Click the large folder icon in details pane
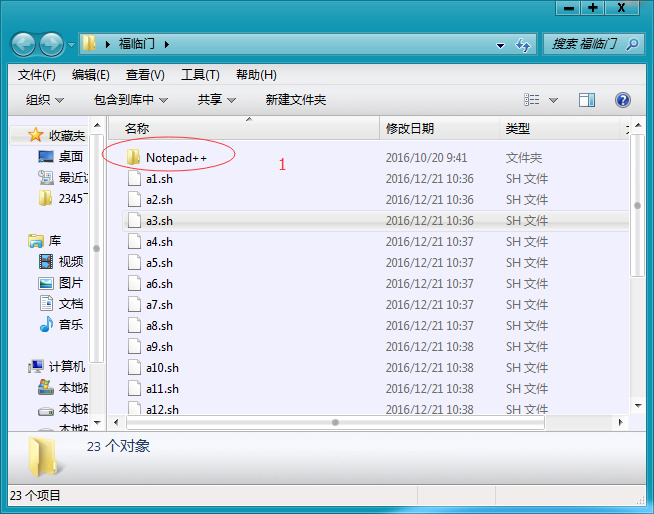 click(43, 456)
